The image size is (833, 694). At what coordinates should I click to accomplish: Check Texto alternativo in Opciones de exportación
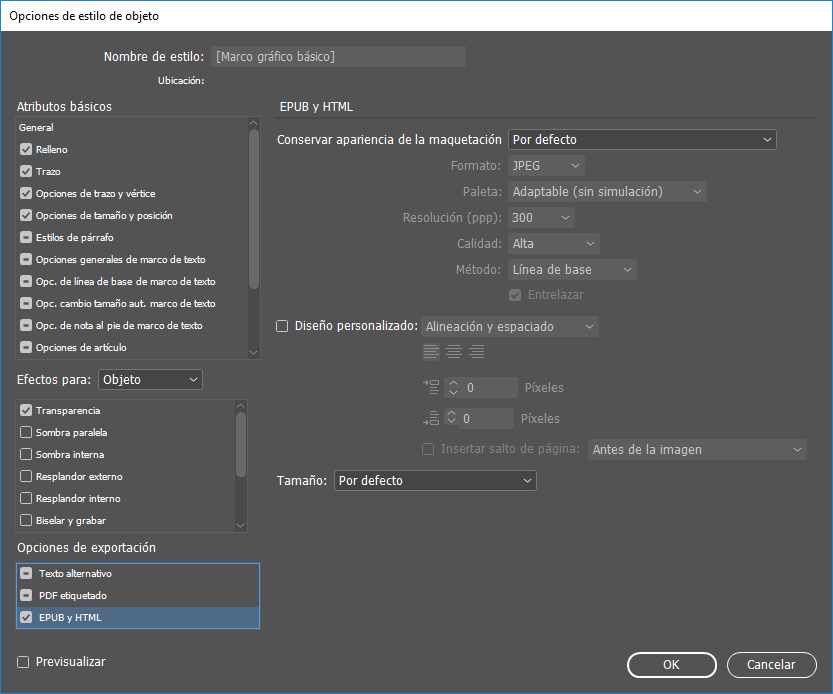[26, 575]
